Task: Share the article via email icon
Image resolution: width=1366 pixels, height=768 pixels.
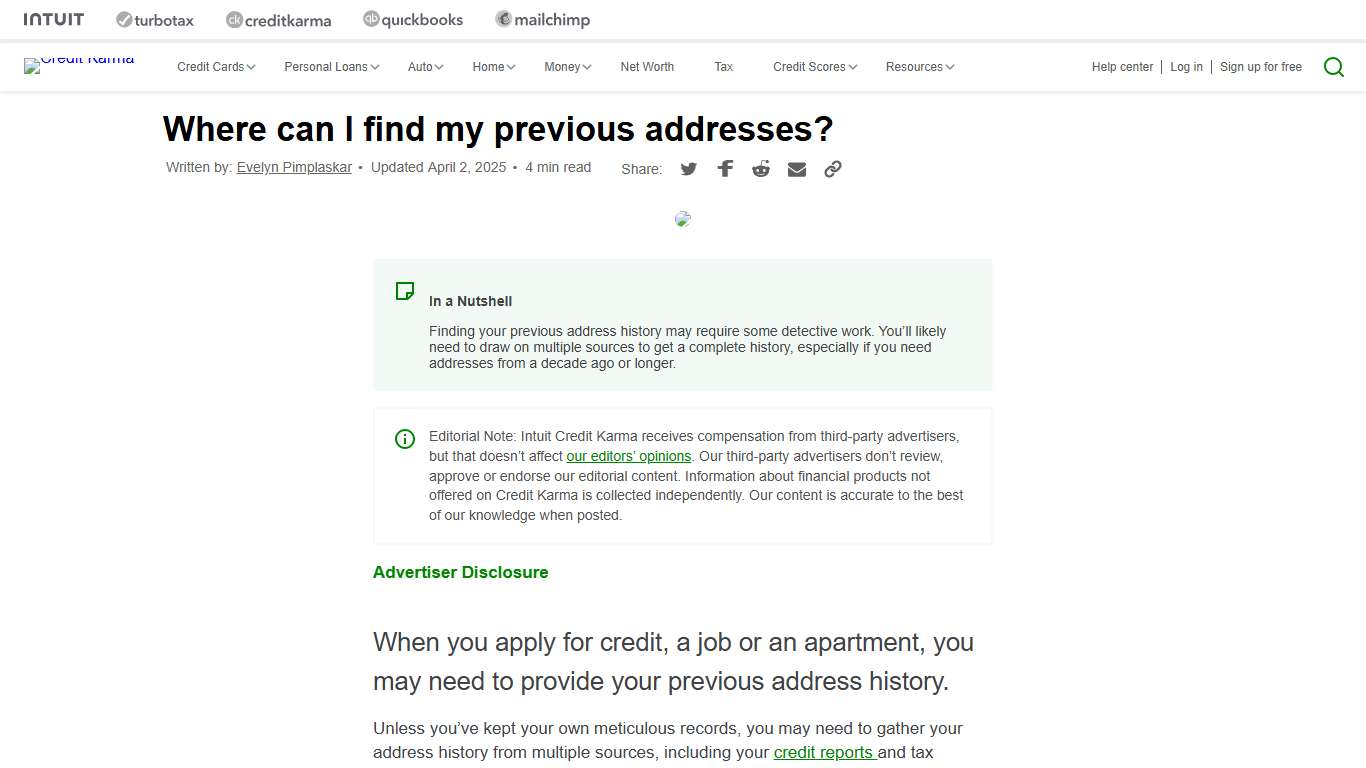Action: pyautogui.click(x=797, y=169)
